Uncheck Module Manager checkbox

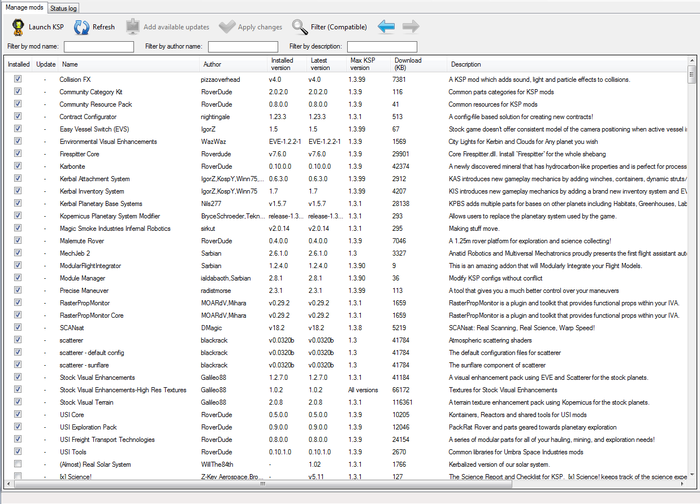pyautogui.click(x=18, y=278)
